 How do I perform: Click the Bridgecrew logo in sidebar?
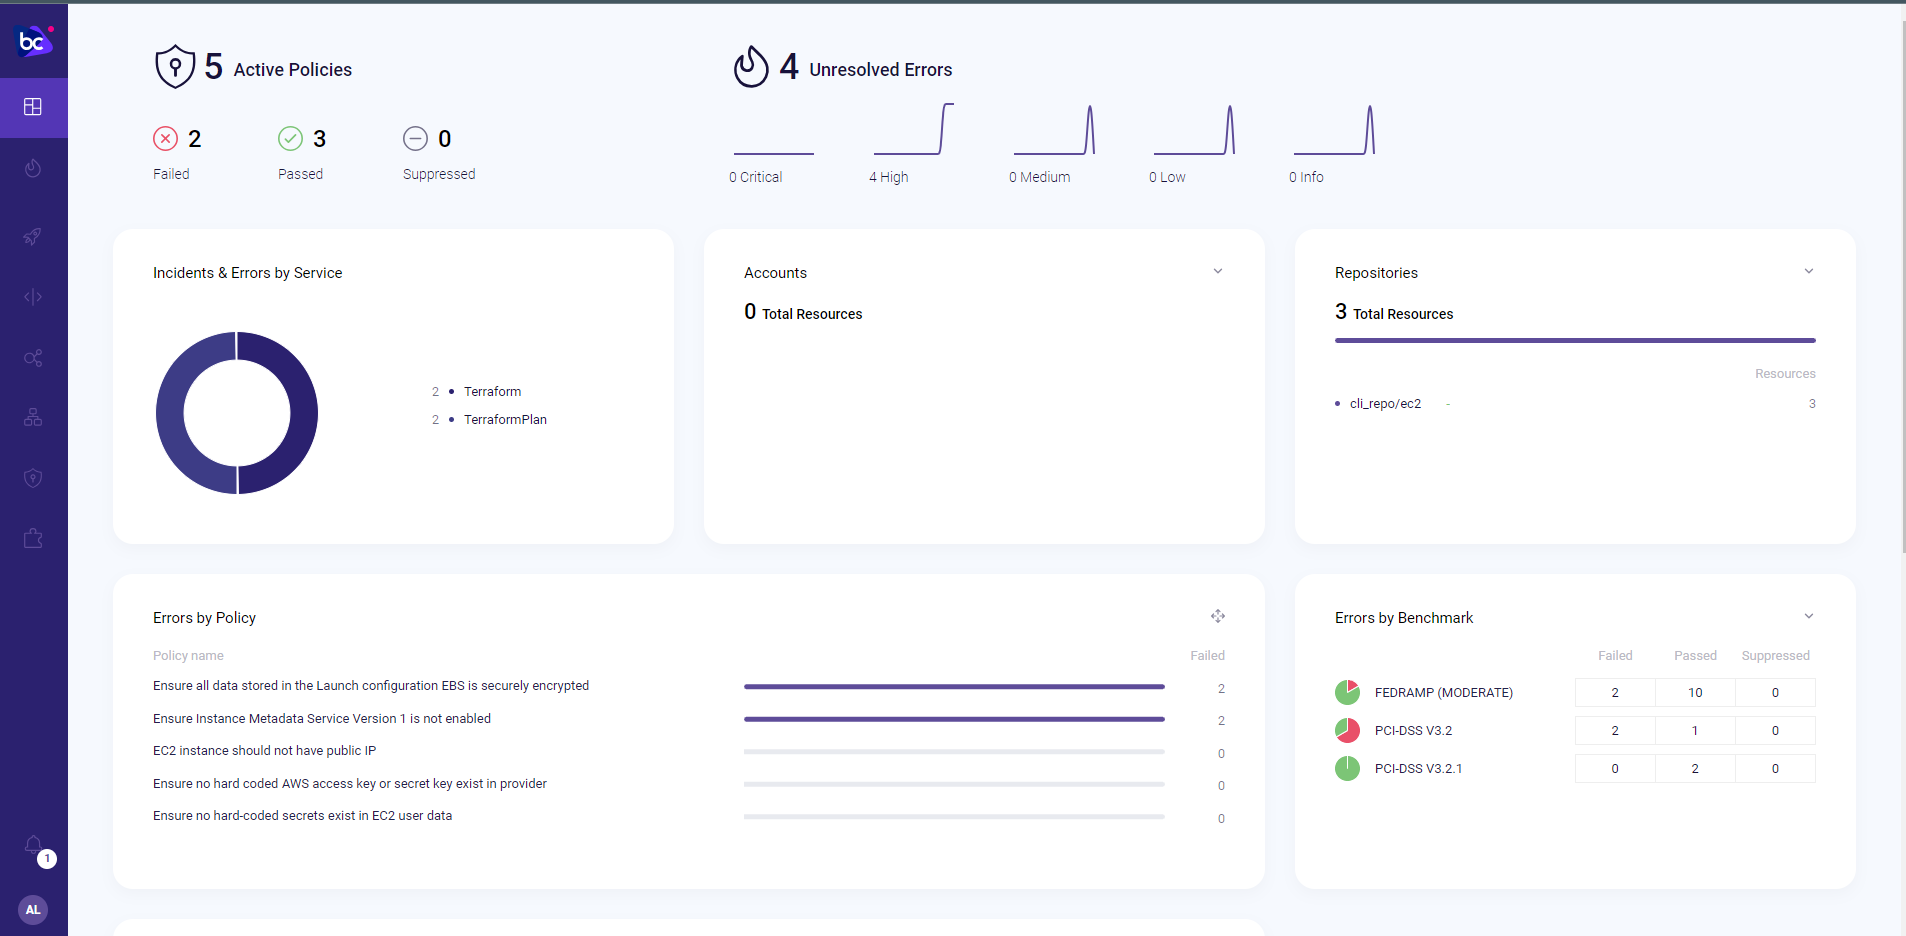click(33, 41)
